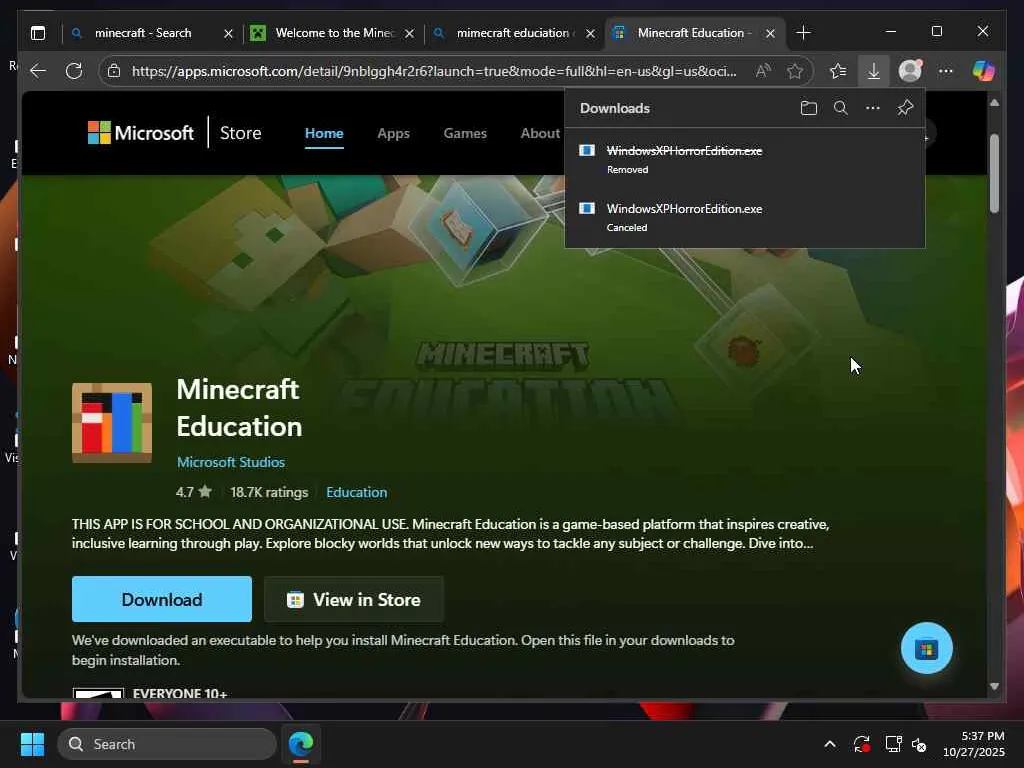Click the View in Store button
1024x768 pixels.
[354, 599]
